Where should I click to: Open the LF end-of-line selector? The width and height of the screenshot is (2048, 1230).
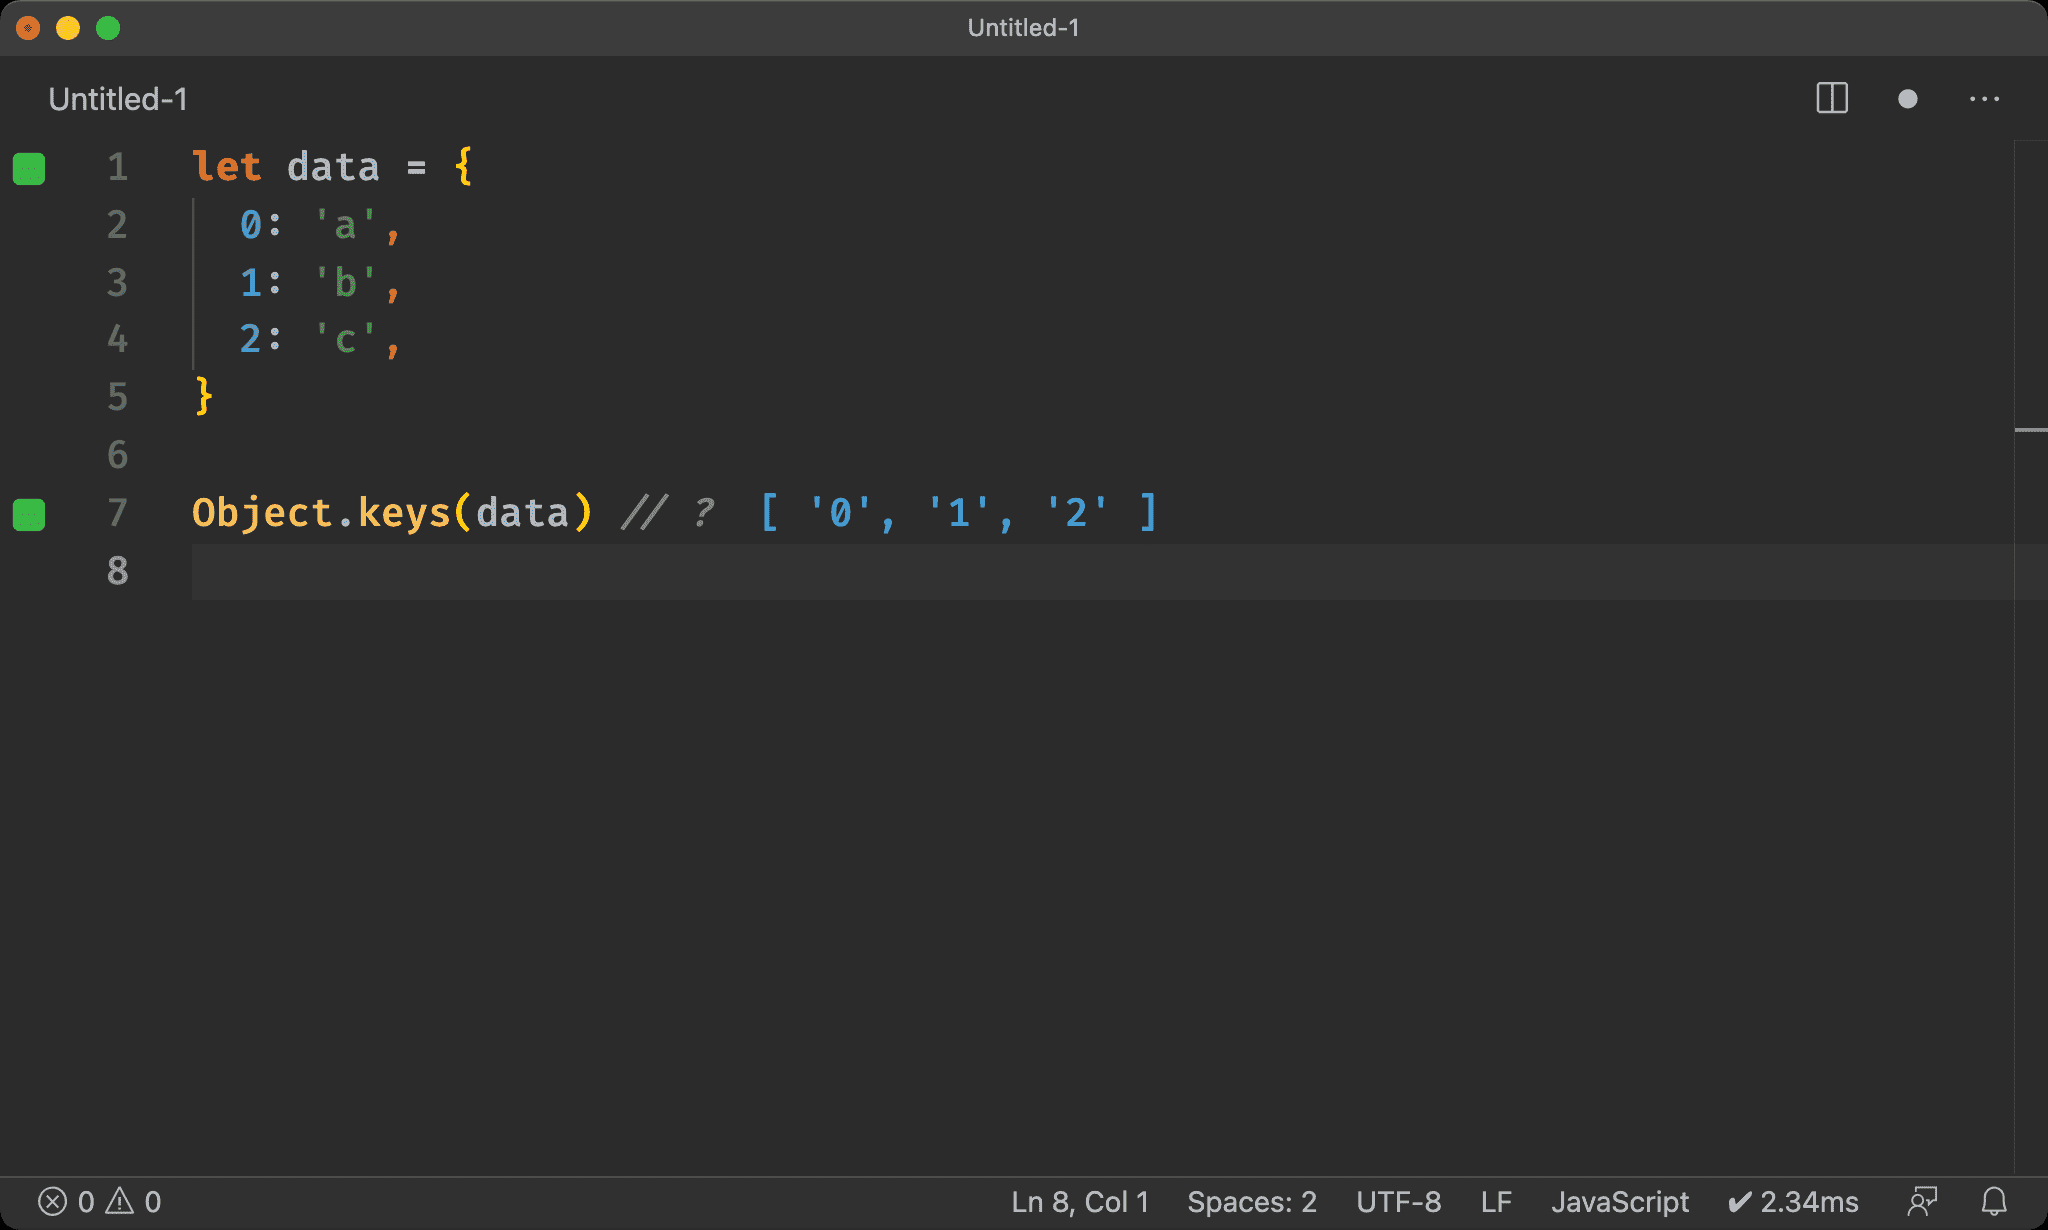click(x=1496, y=1201)
